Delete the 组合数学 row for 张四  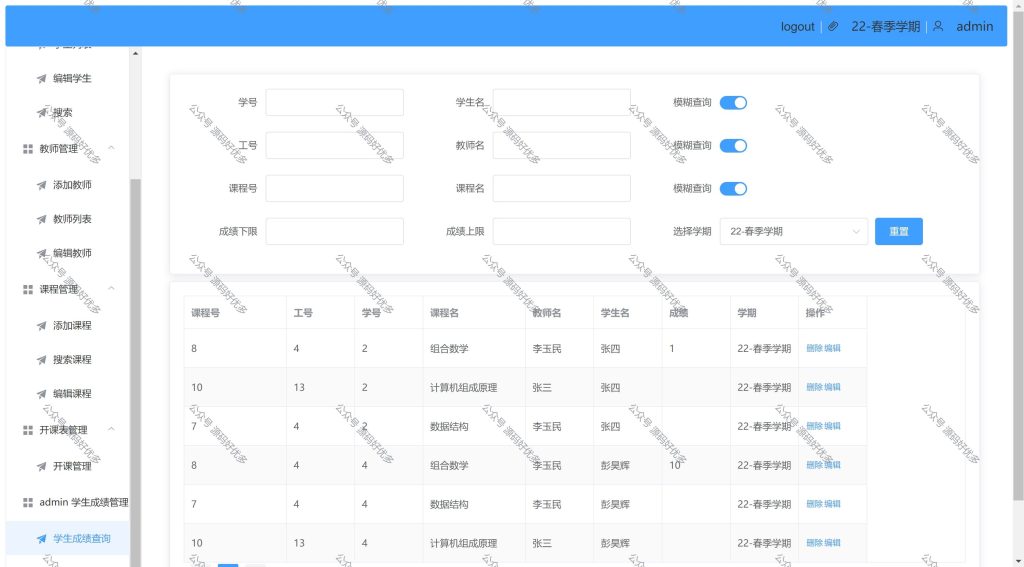tap(814, 348)
